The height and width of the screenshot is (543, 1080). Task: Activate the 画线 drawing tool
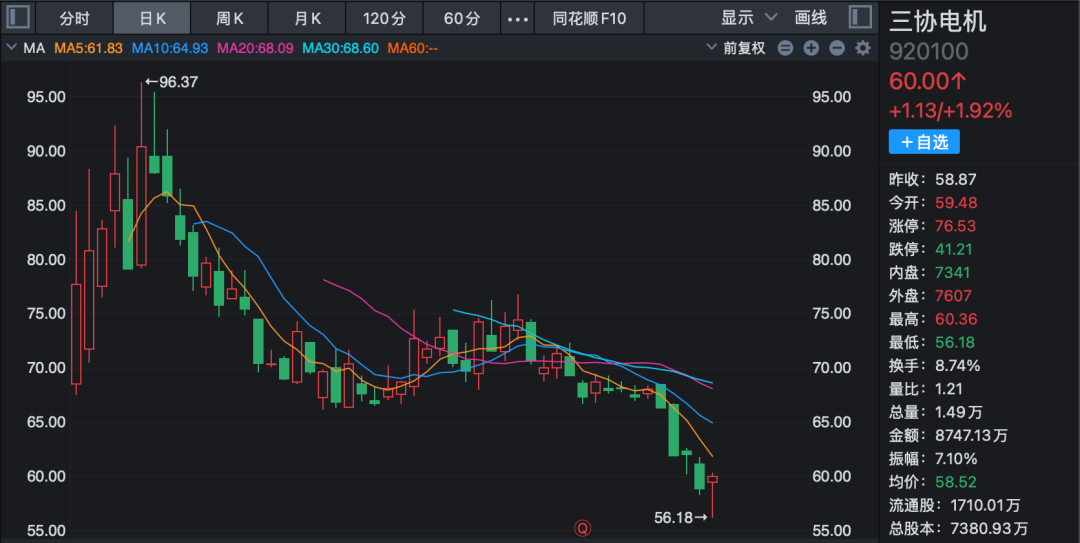(810, 18)
